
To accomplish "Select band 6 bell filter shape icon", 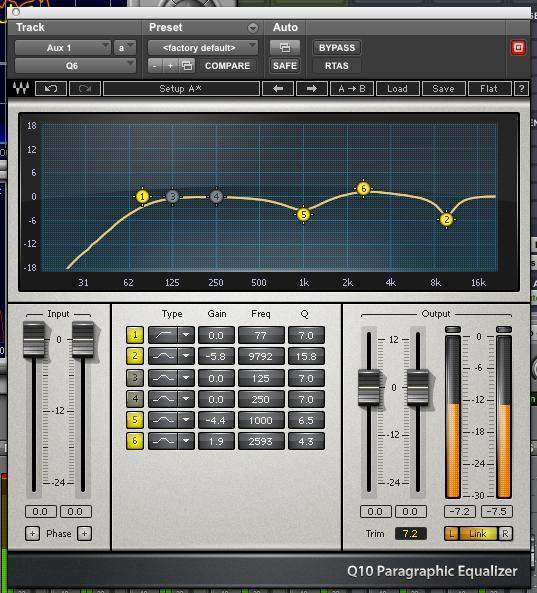I will [163, 441].
